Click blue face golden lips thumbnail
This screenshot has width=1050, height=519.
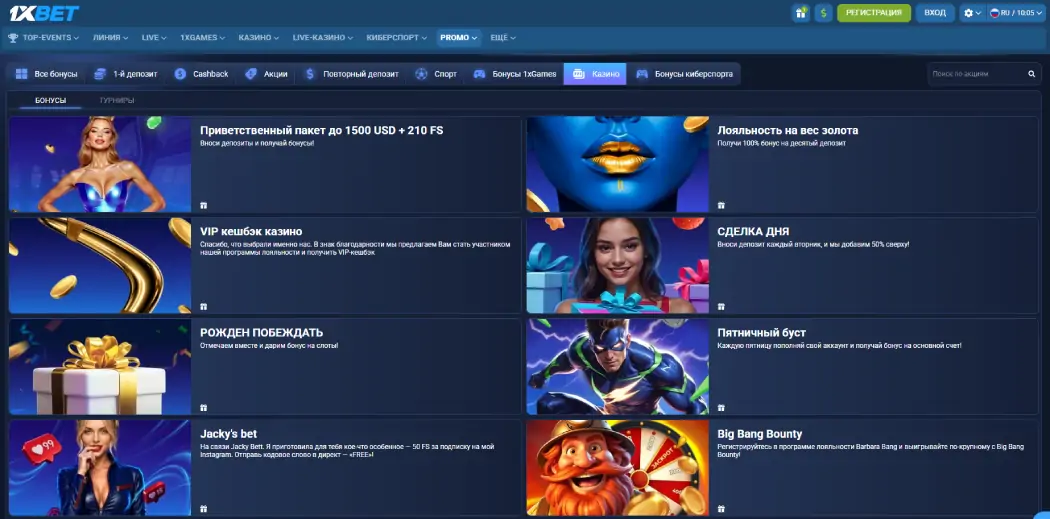pyautogui.click(x=617, y=164)
